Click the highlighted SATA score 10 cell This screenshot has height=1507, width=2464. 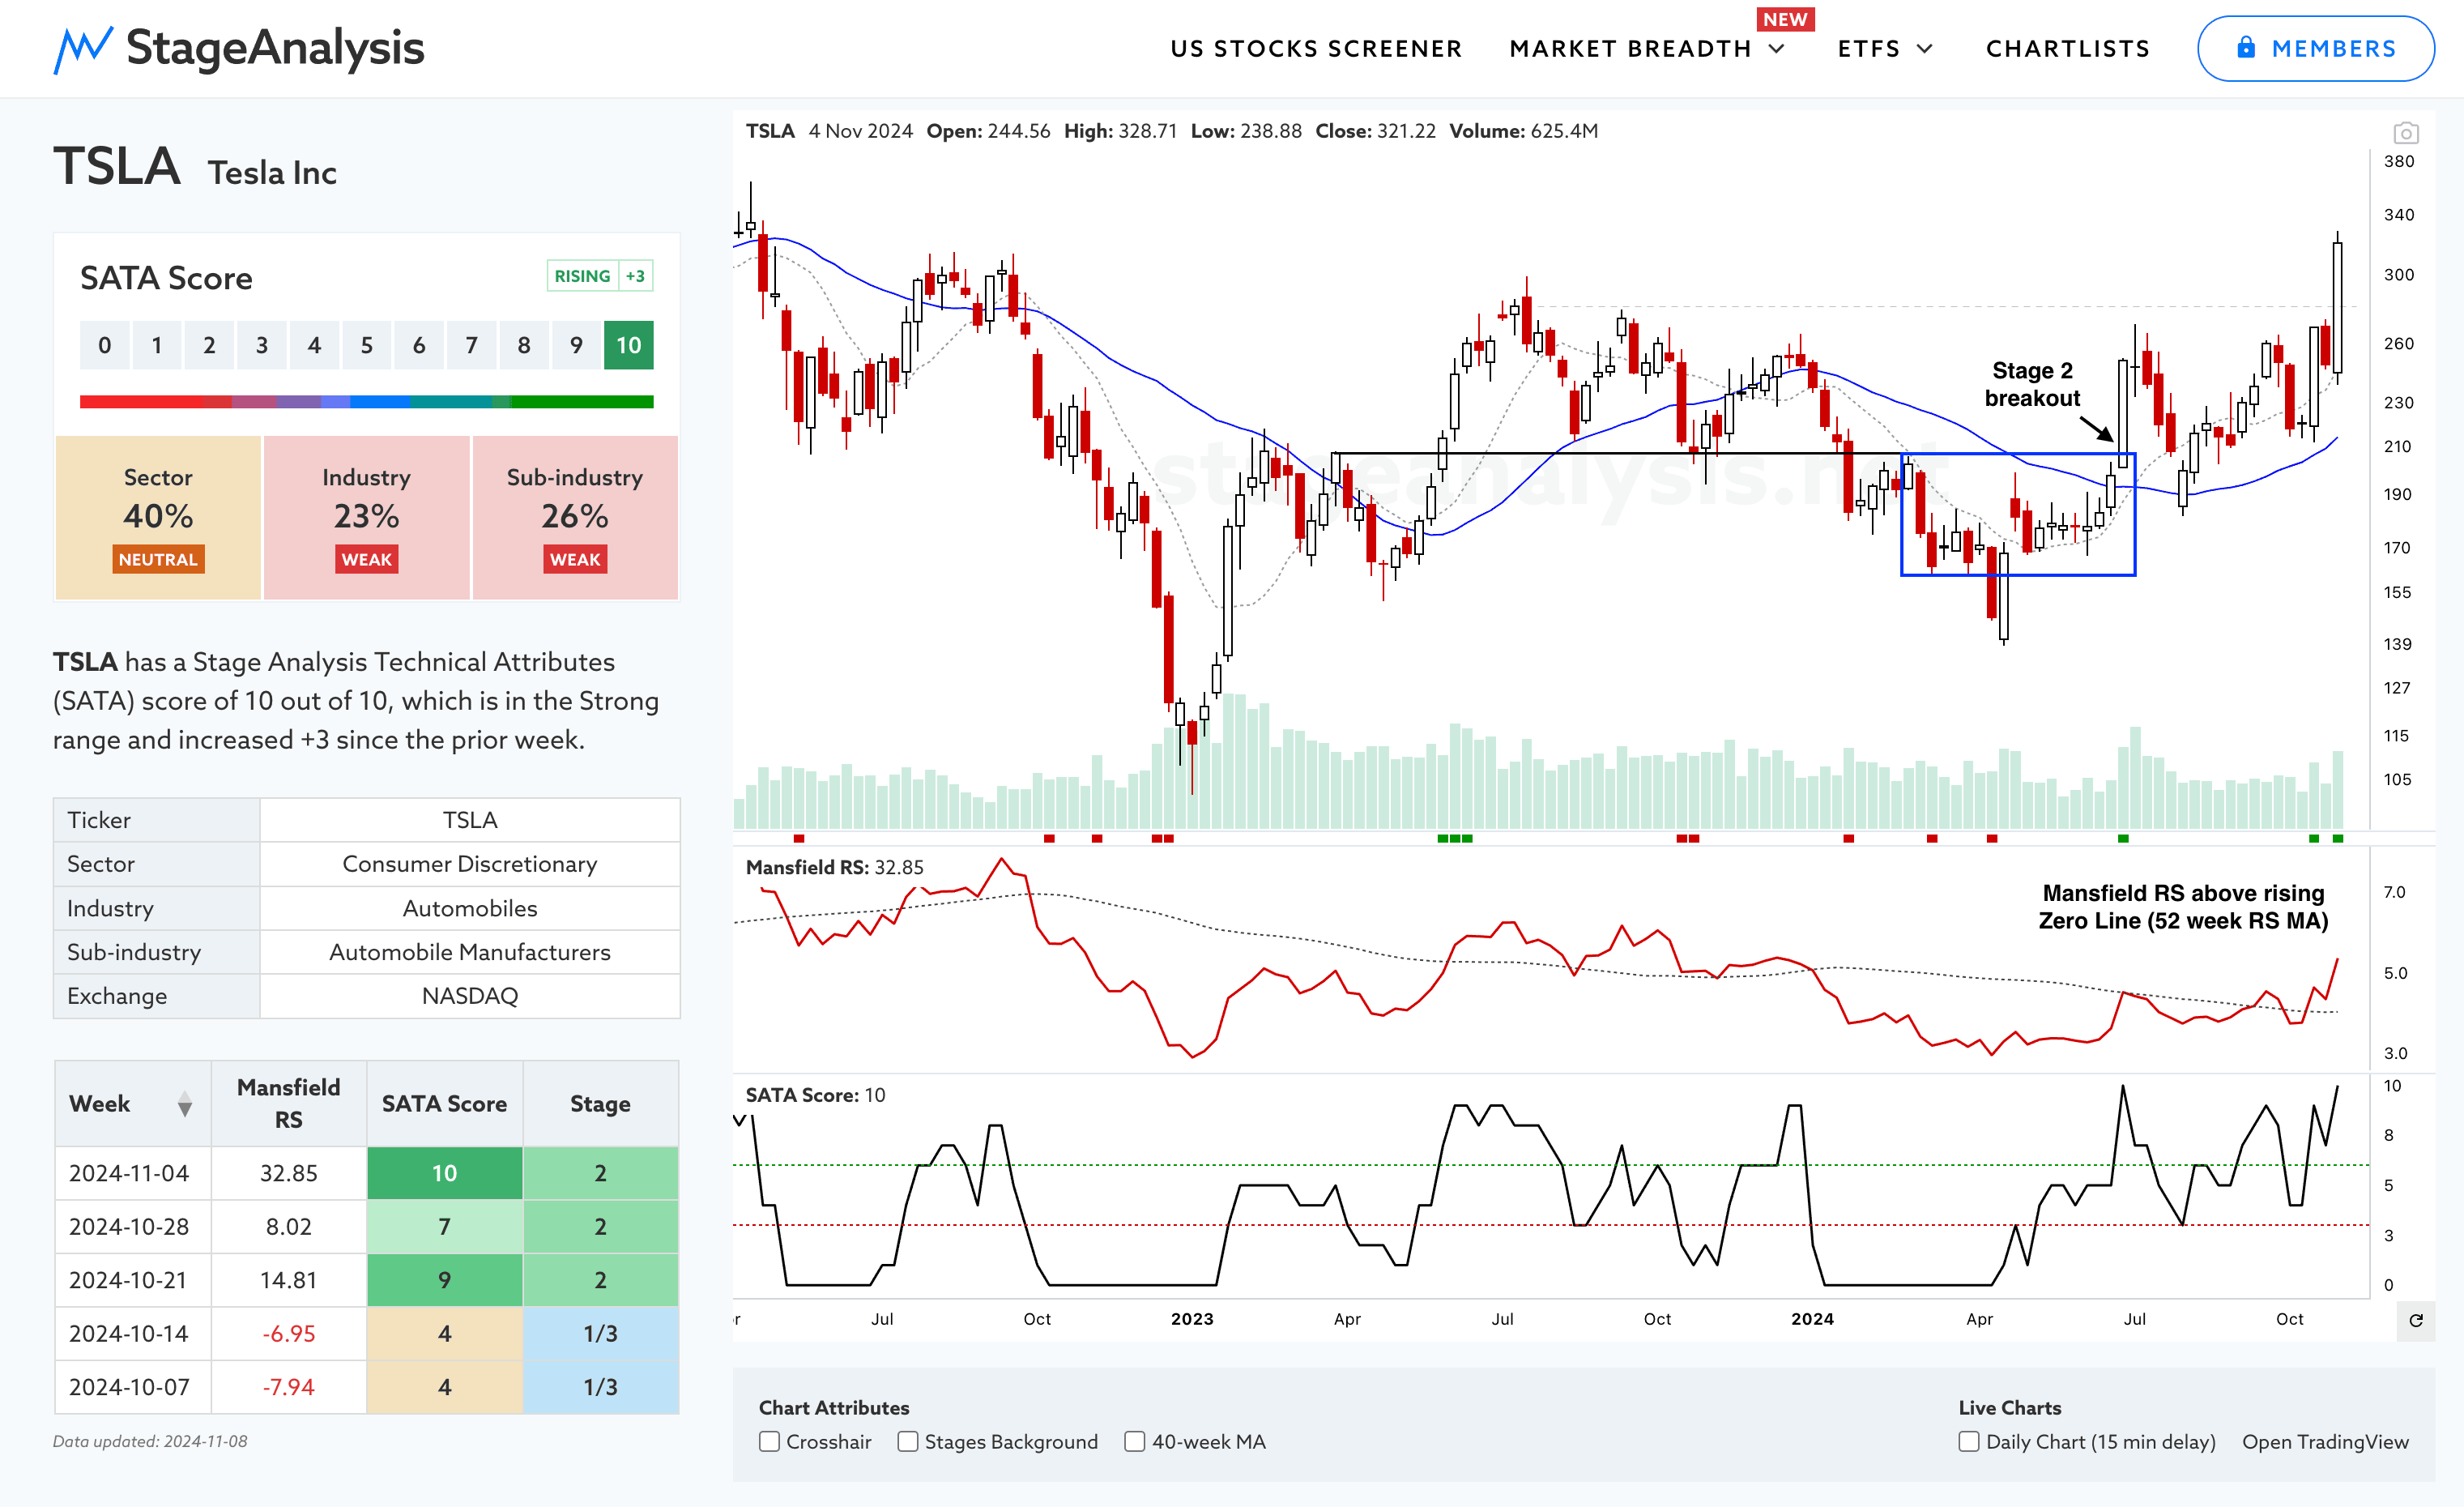[x=628, y=345]
